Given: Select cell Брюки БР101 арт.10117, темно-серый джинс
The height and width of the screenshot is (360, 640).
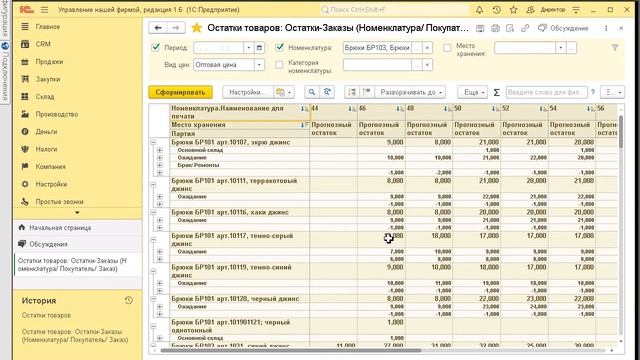Looking at the screenshot, I should point(240,240).
